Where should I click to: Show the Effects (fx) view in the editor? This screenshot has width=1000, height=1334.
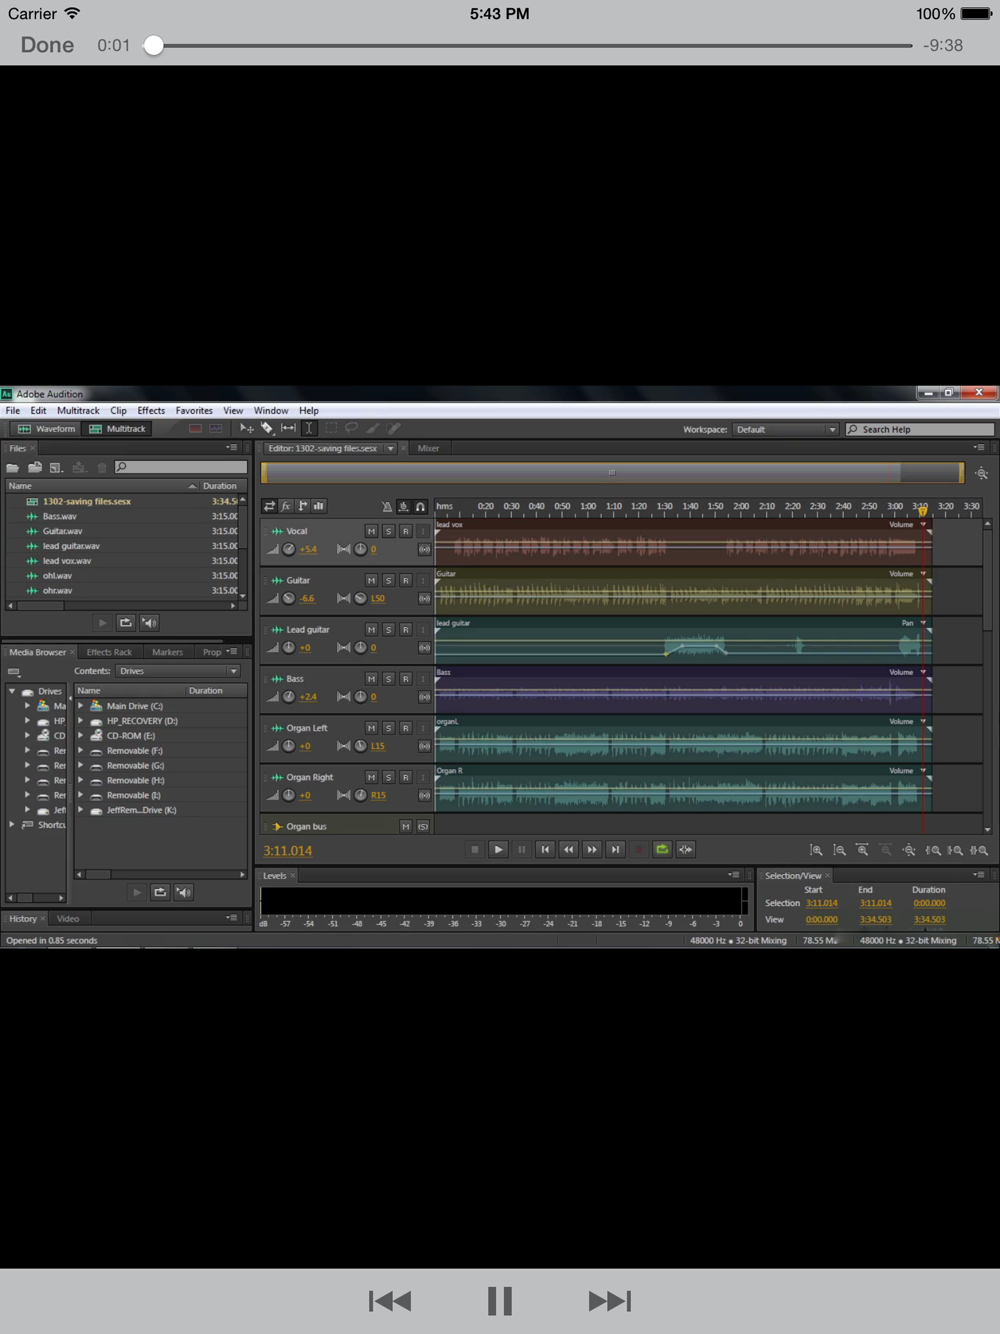pyautogui.click(x=286, y=507)
